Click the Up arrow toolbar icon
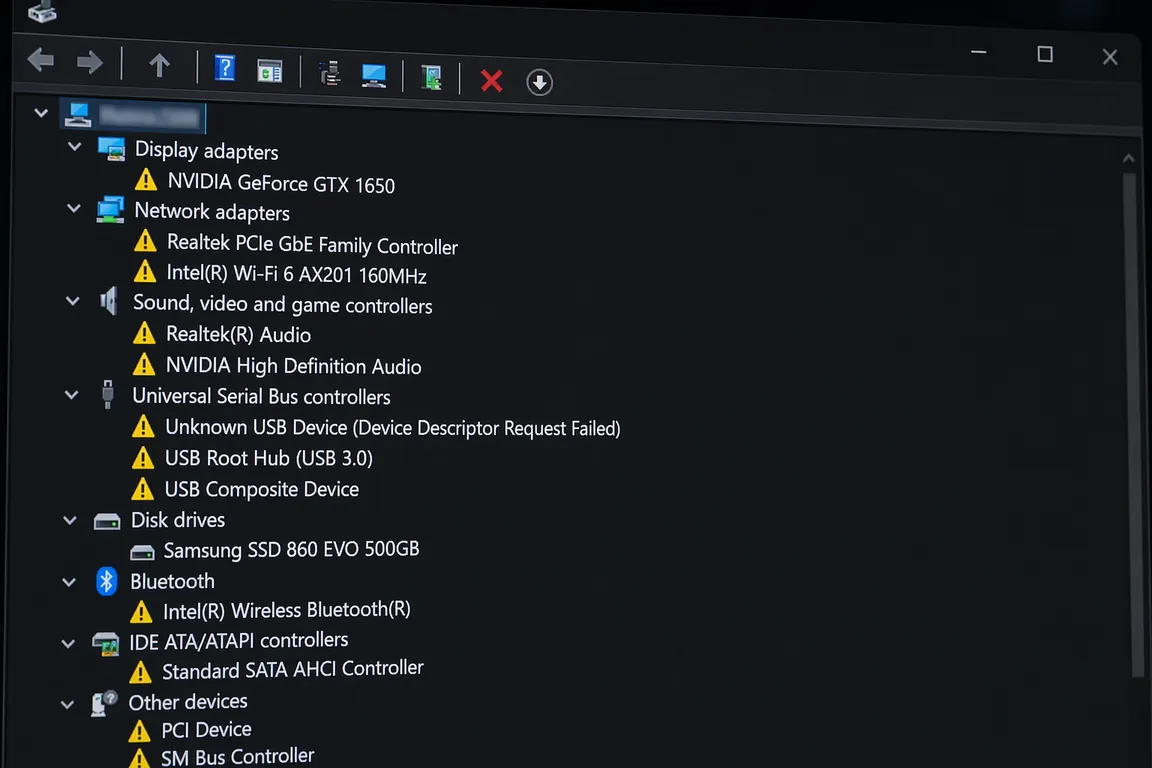 159,66
